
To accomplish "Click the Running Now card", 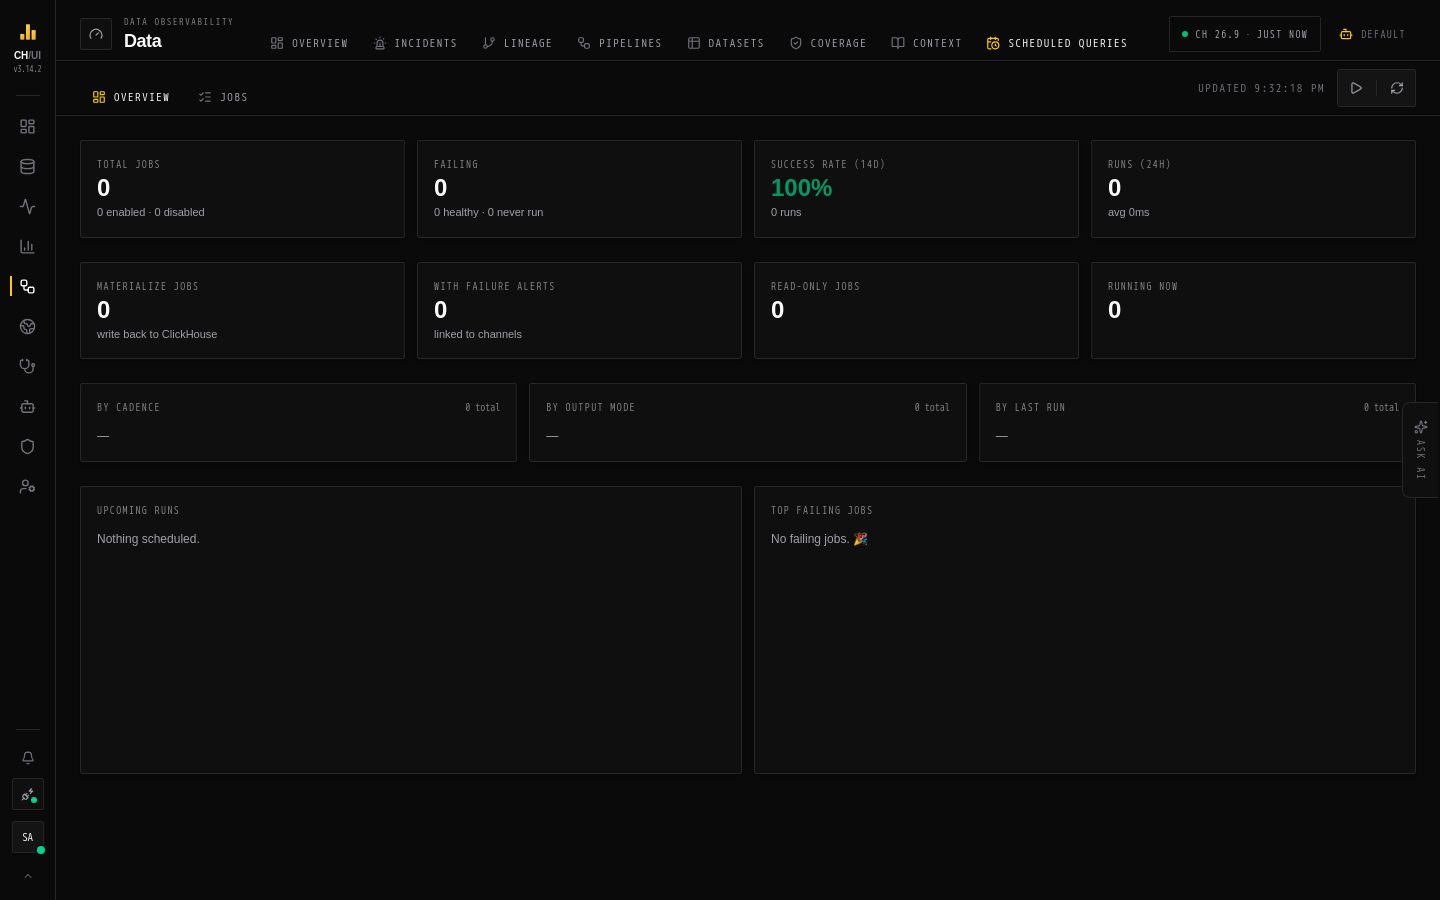I will click(1253, 310).
